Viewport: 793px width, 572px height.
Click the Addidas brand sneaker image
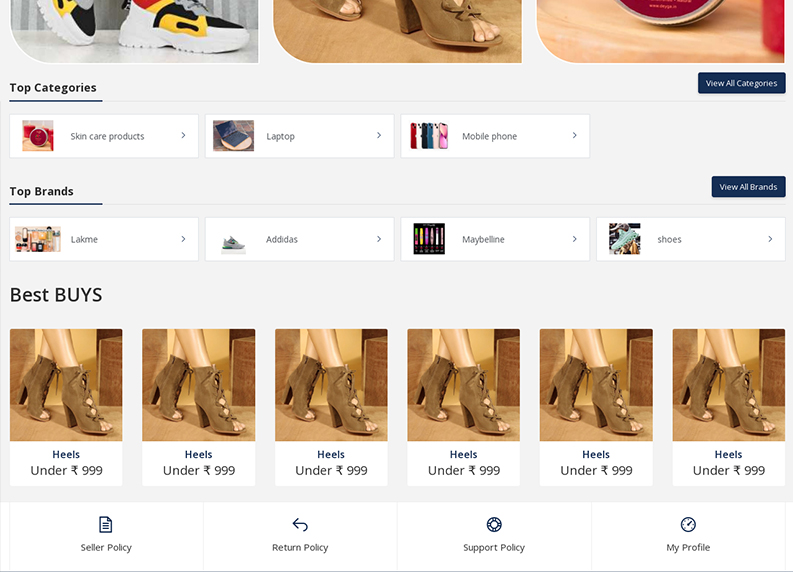[x=233, y=240]
